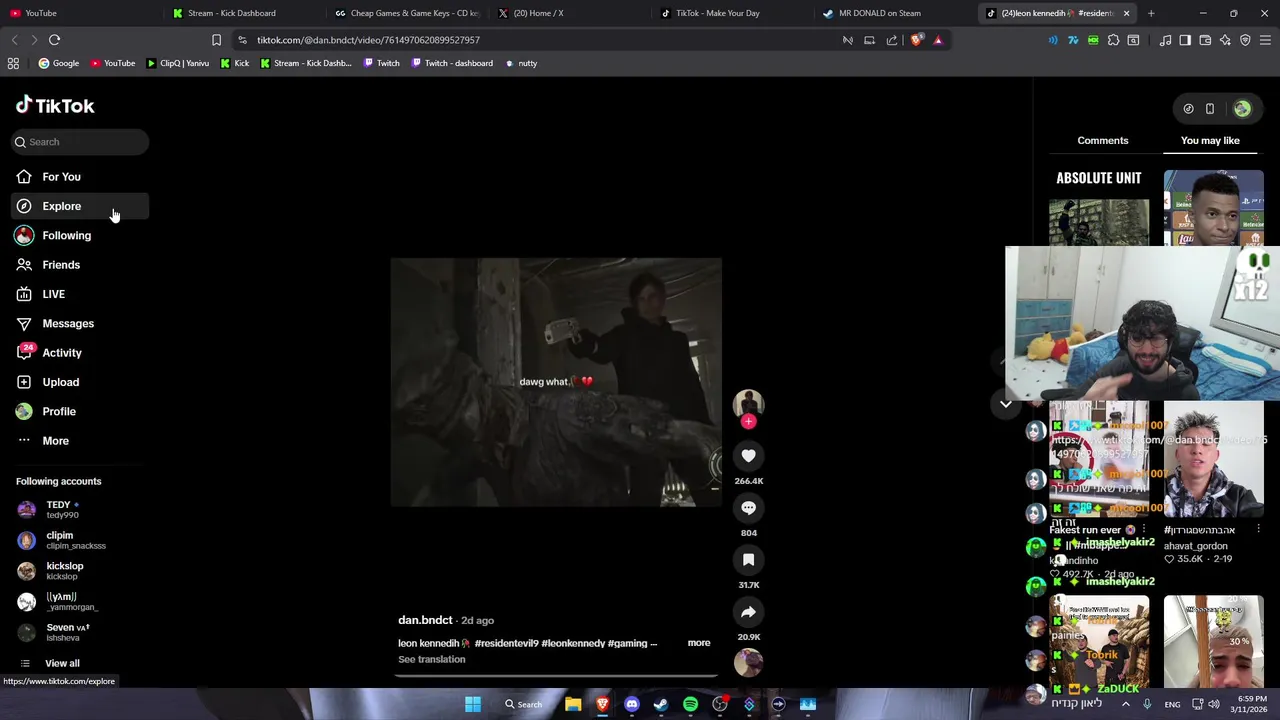Open Brave Wallet icon
The image size is (1280, 720).
click(x=1205, y=40)
